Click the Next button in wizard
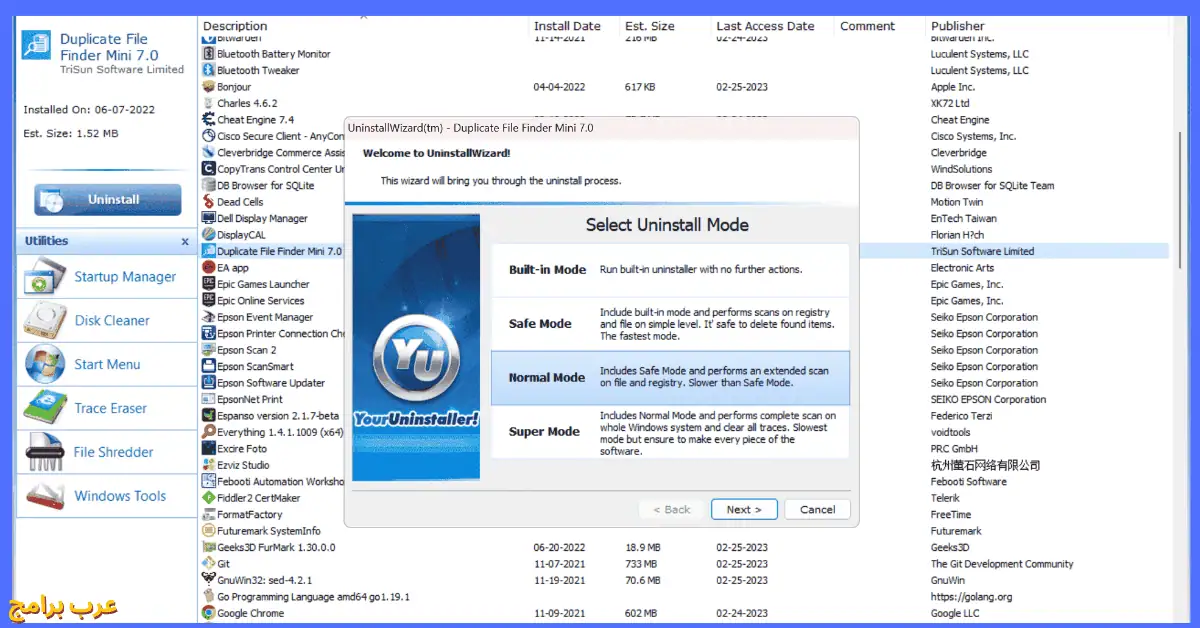Image resolution: width=1200 pixels, height=628 pixels. tap(744, 509)
